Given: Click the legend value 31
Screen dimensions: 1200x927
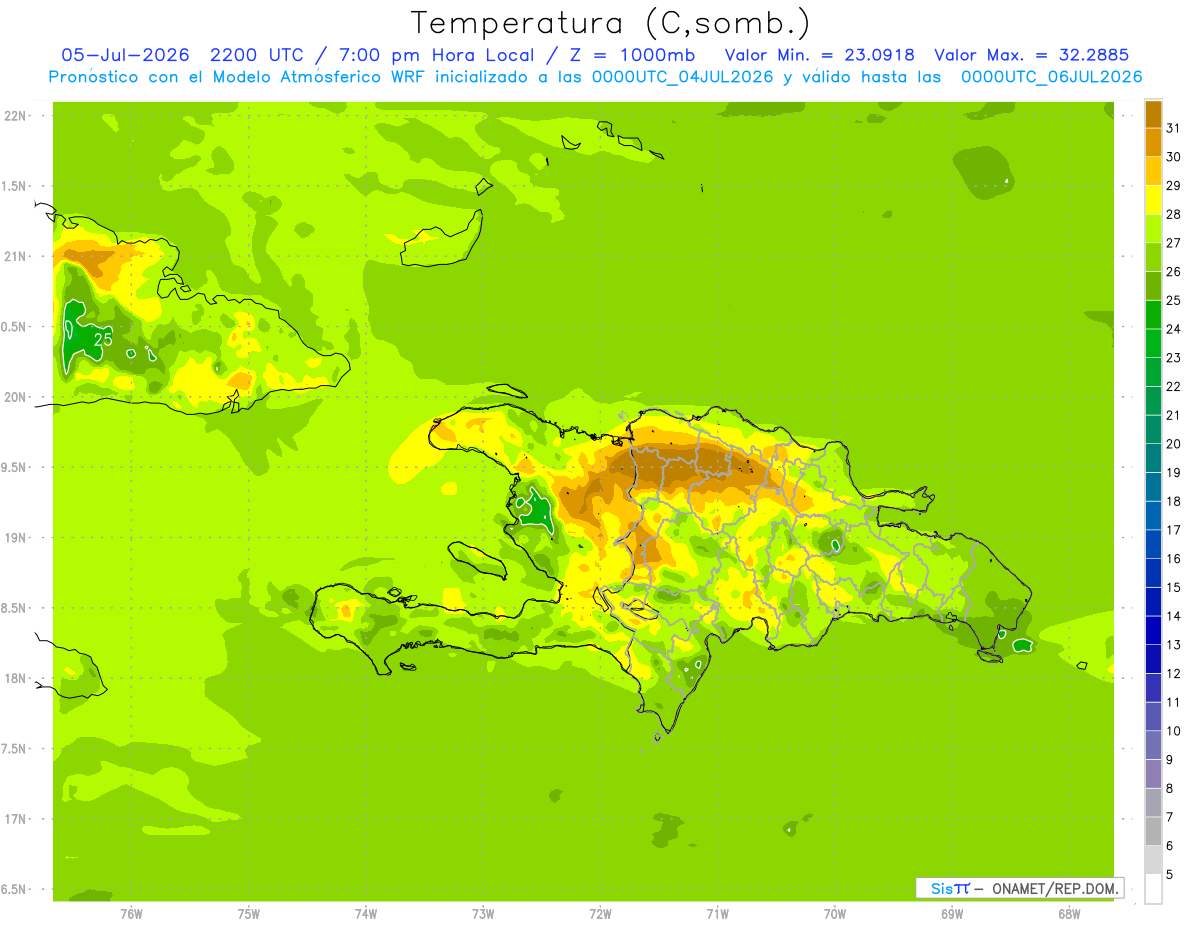Looking at the screenshot, I should pyautogui.click(x=1173, y=127).
